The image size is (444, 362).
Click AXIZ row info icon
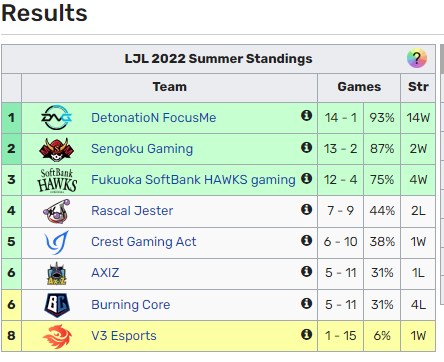click(306, 271)
